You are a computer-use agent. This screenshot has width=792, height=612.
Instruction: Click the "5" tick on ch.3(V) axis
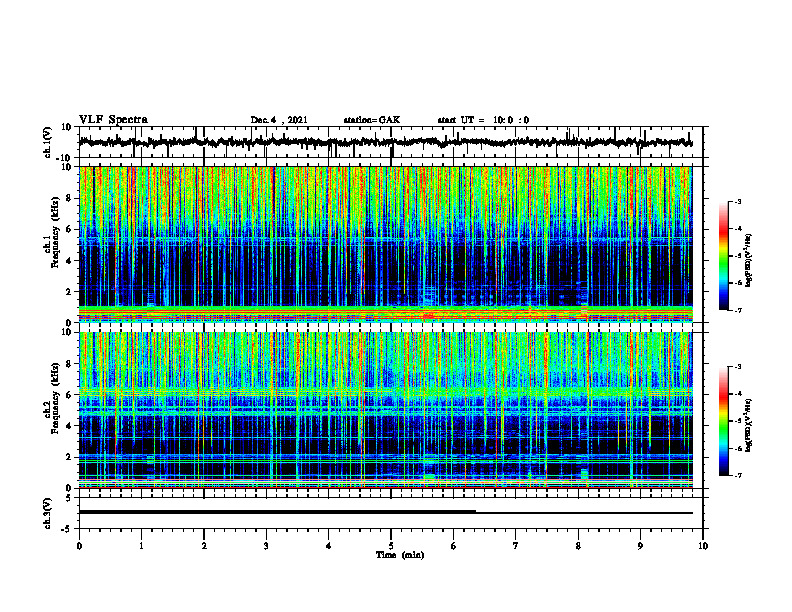point(69,498)
